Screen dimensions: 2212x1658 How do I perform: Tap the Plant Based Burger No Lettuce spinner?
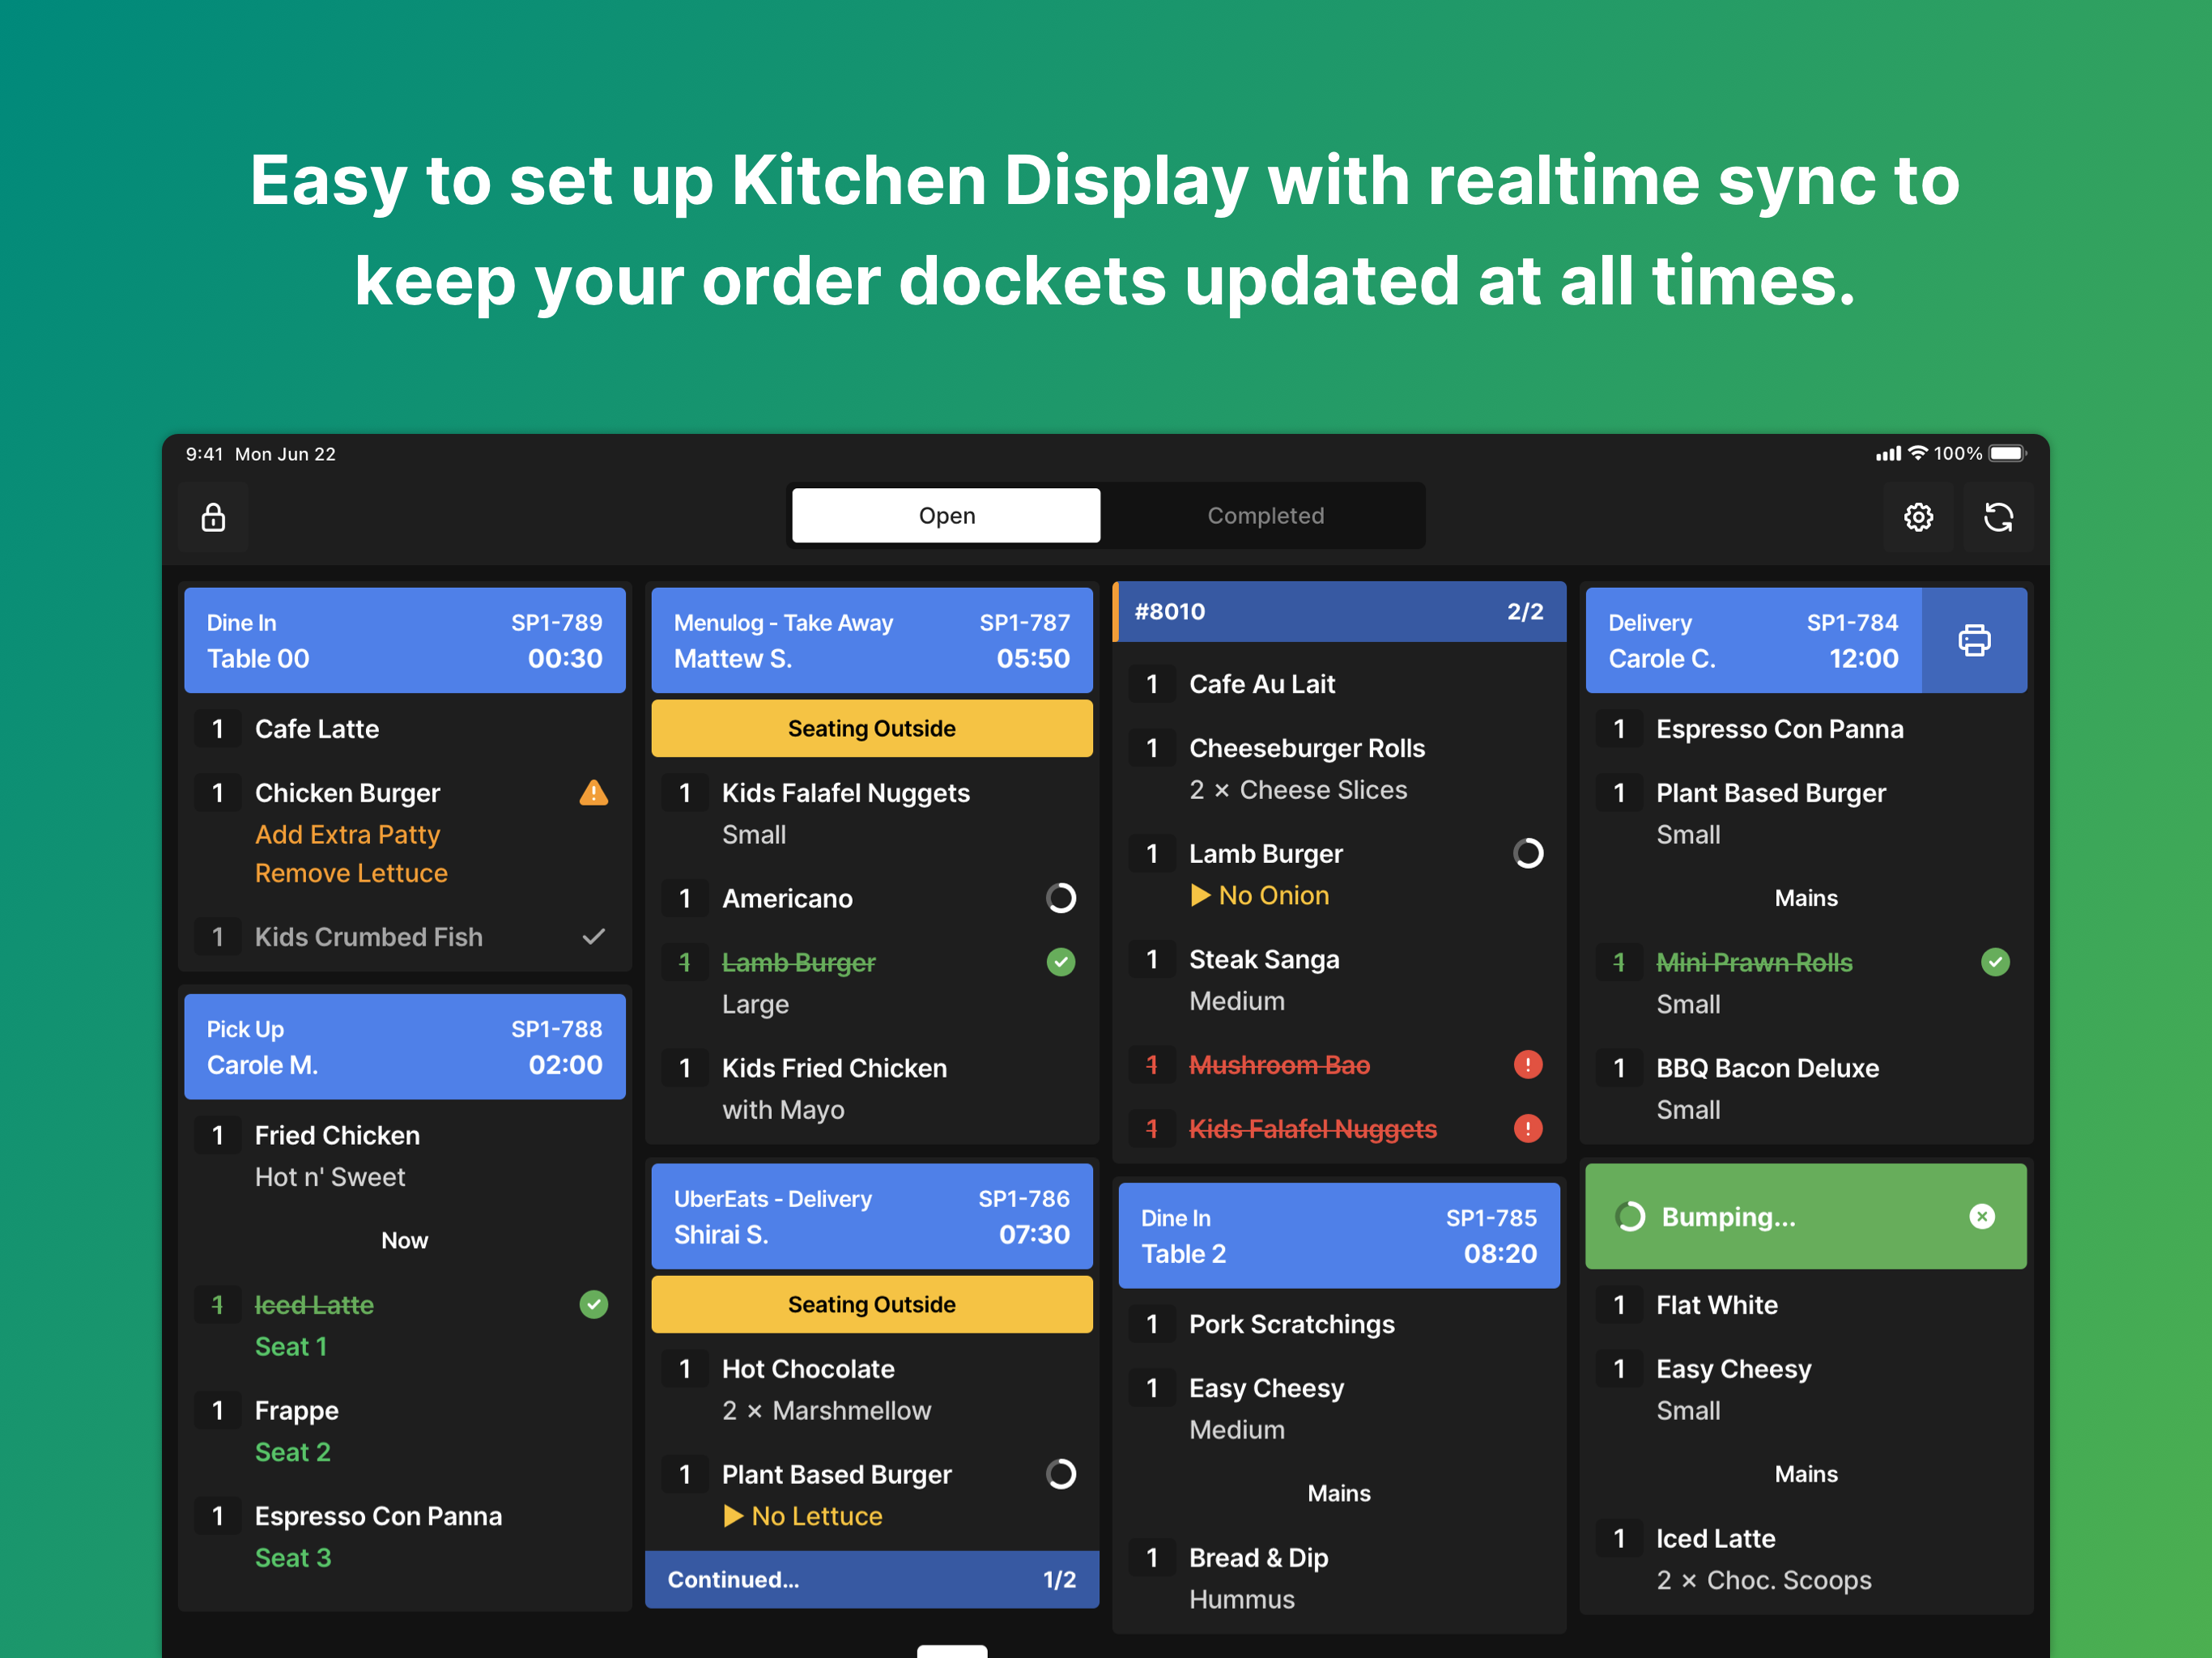pyautogui.click(x=1061, y=1474)
